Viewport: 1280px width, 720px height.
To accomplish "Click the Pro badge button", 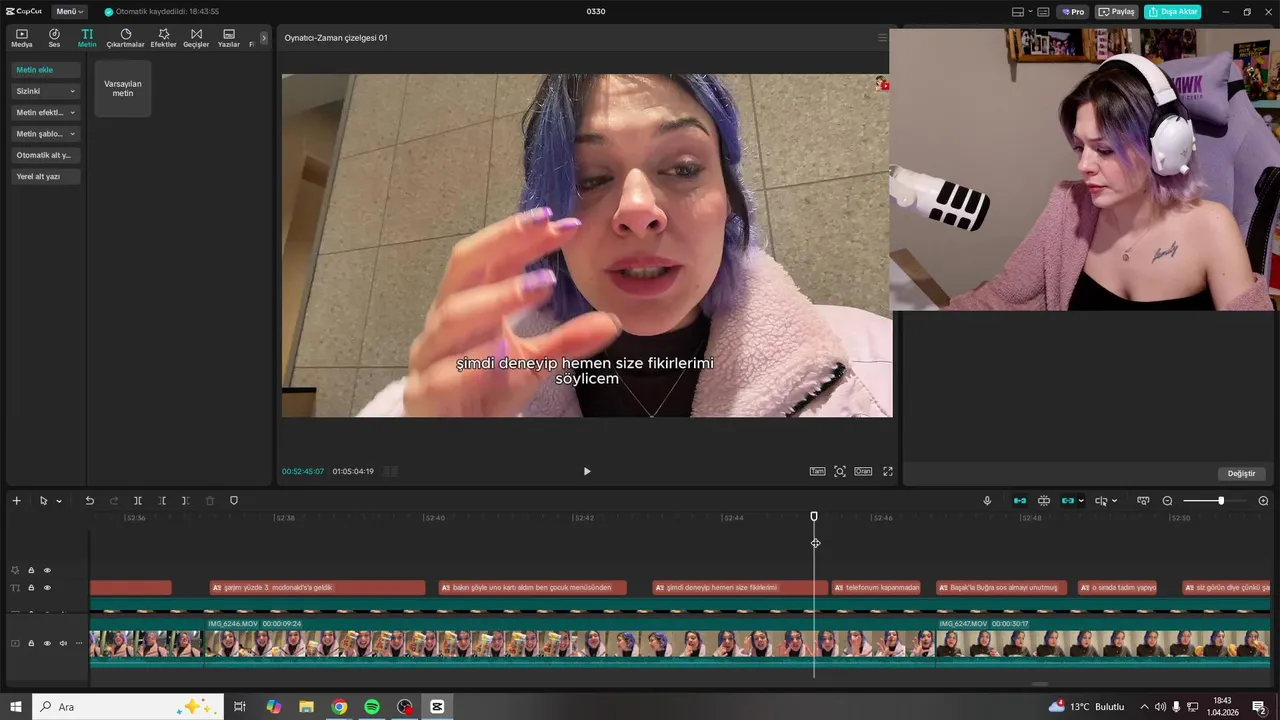I will (1074, 12).
